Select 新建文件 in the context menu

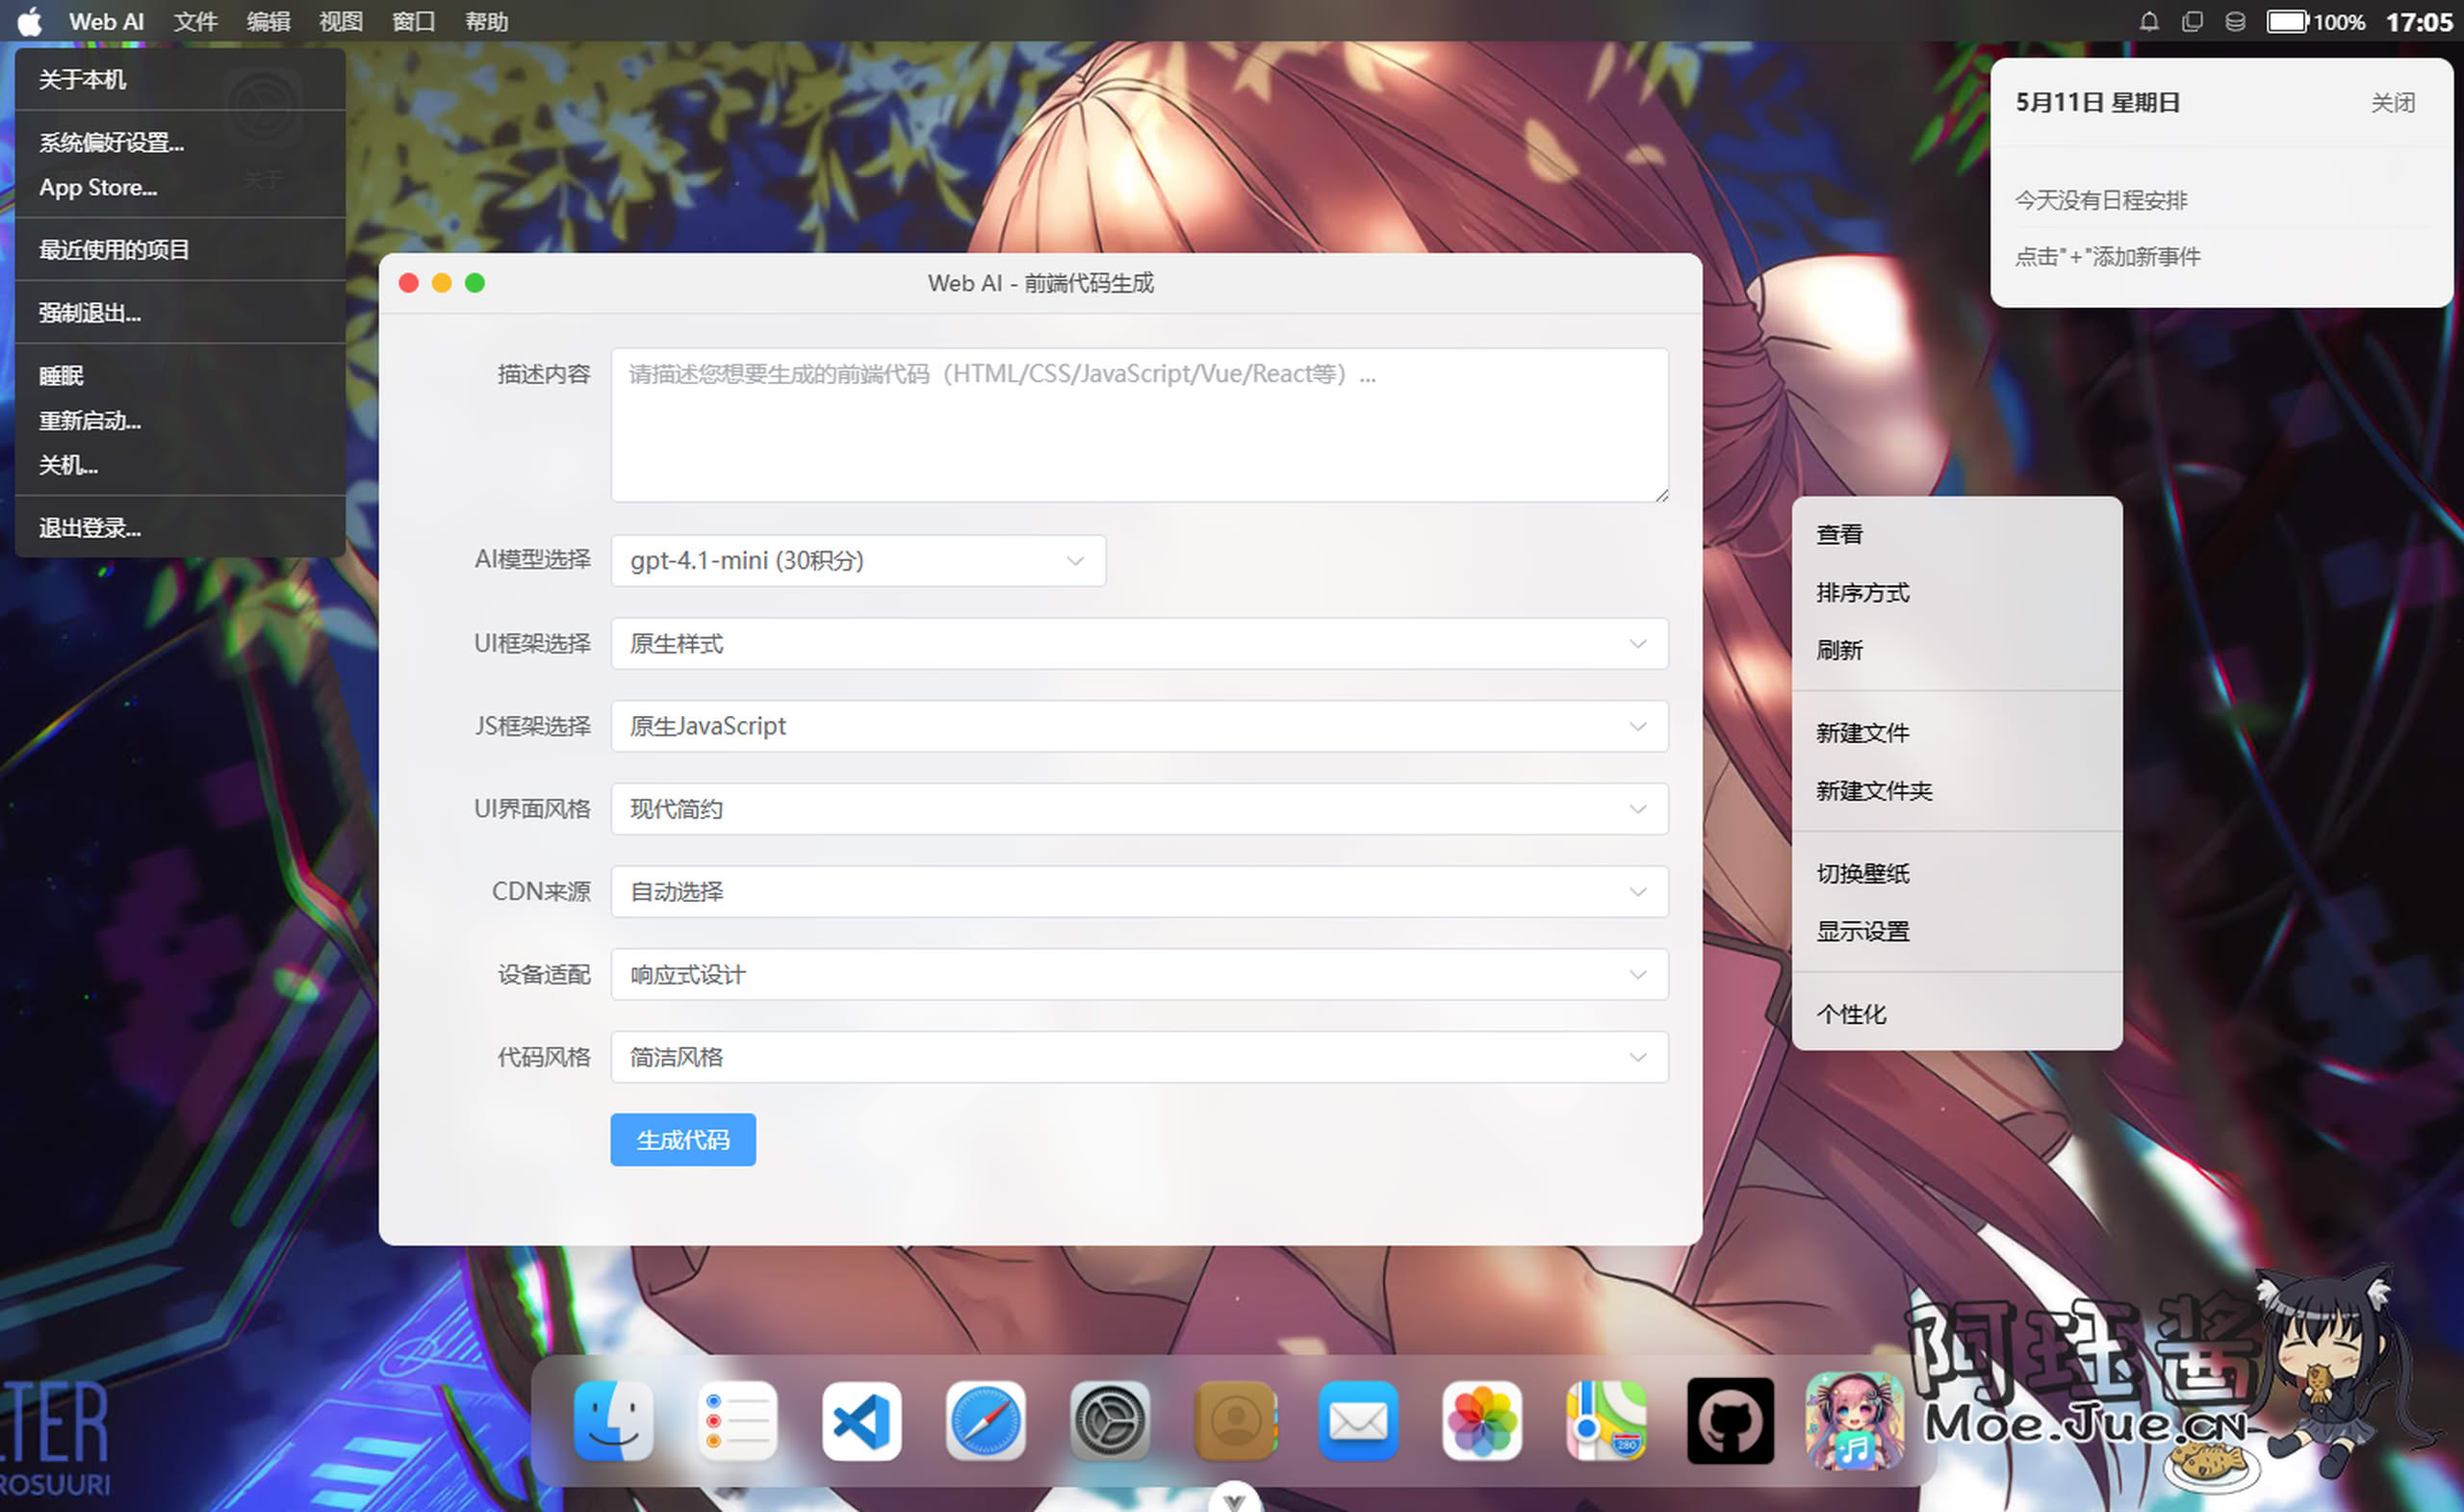(1957, 732)
